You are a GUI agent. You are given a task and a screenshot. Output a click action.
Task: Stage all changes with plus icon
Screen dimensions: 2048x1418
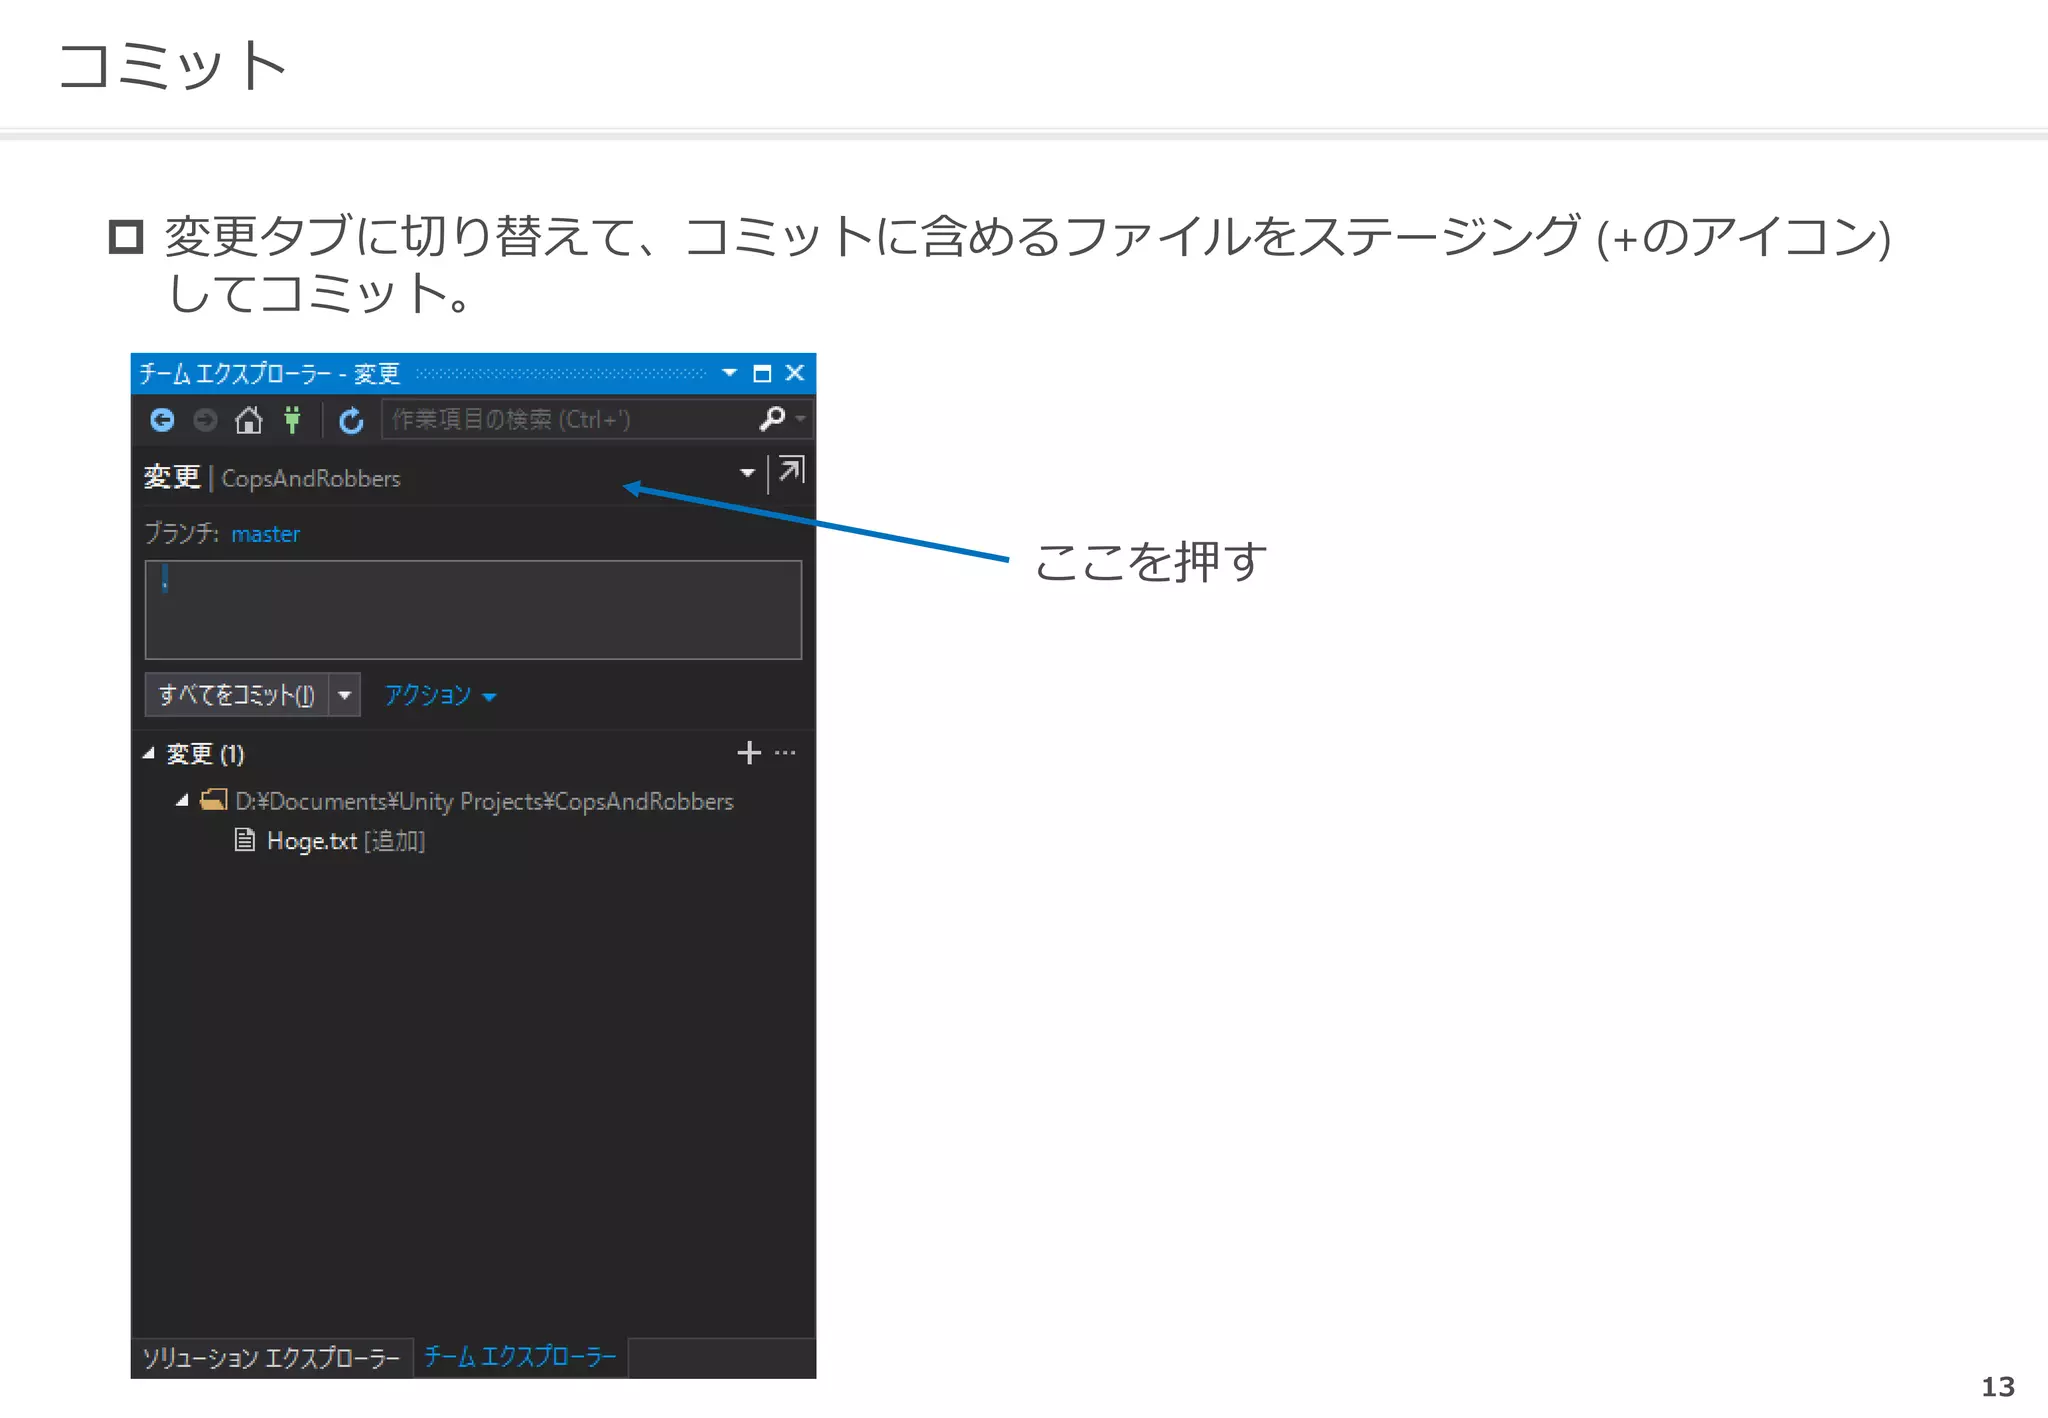[749, 753]
